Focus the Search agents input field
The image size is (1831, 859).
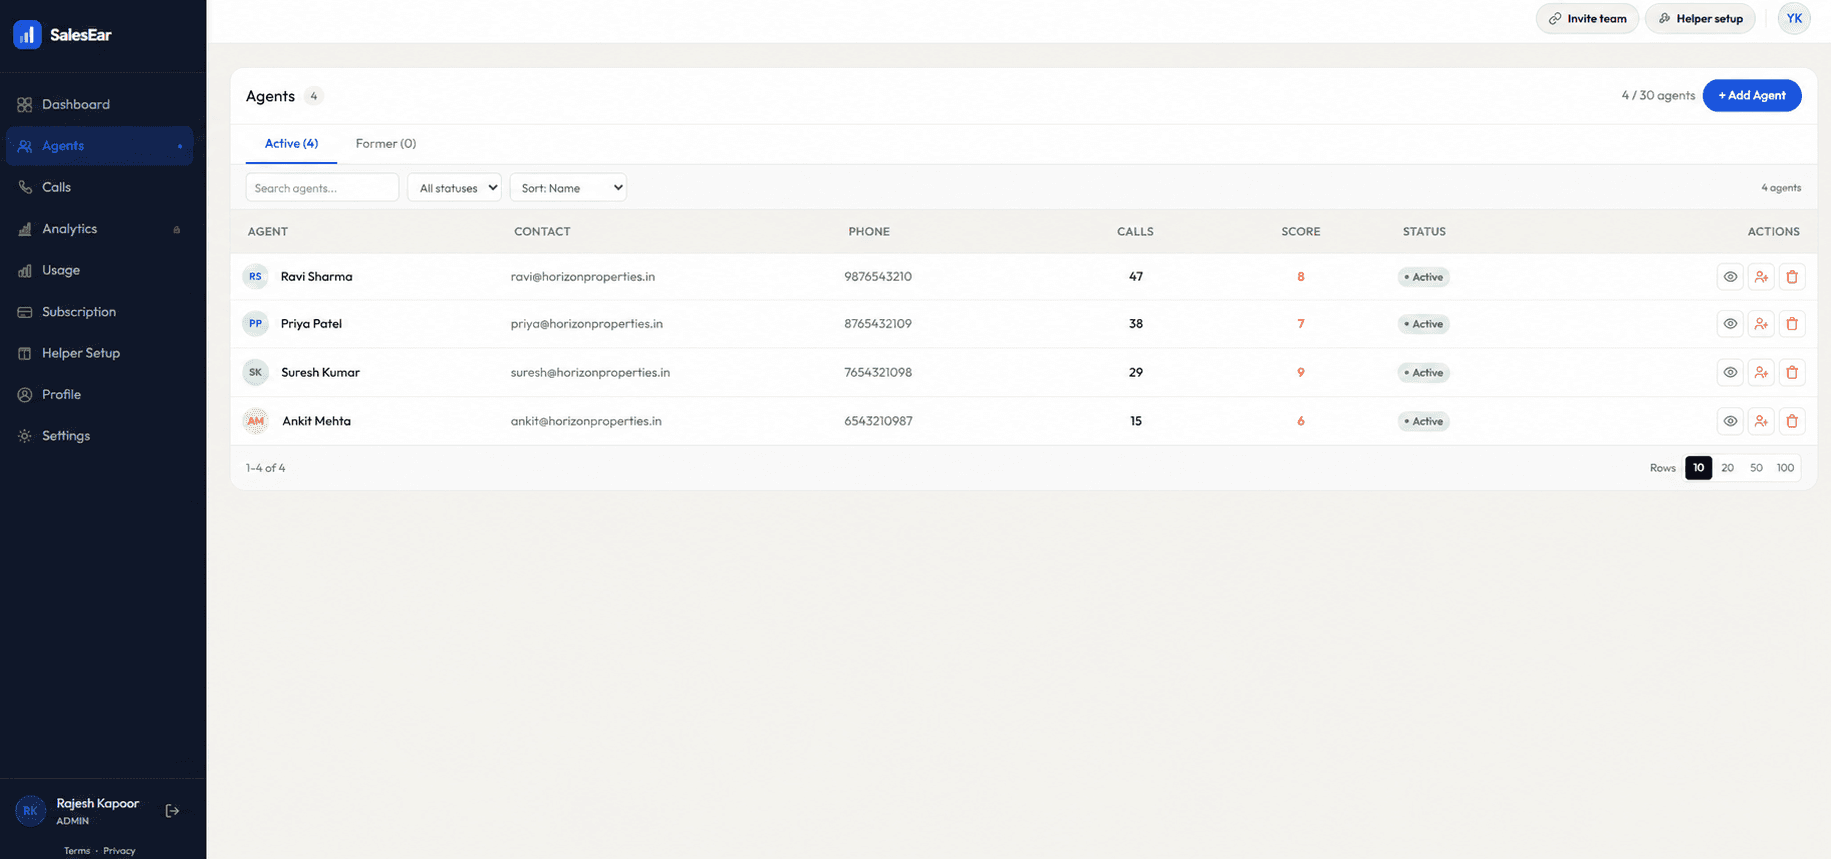point(322,188)
